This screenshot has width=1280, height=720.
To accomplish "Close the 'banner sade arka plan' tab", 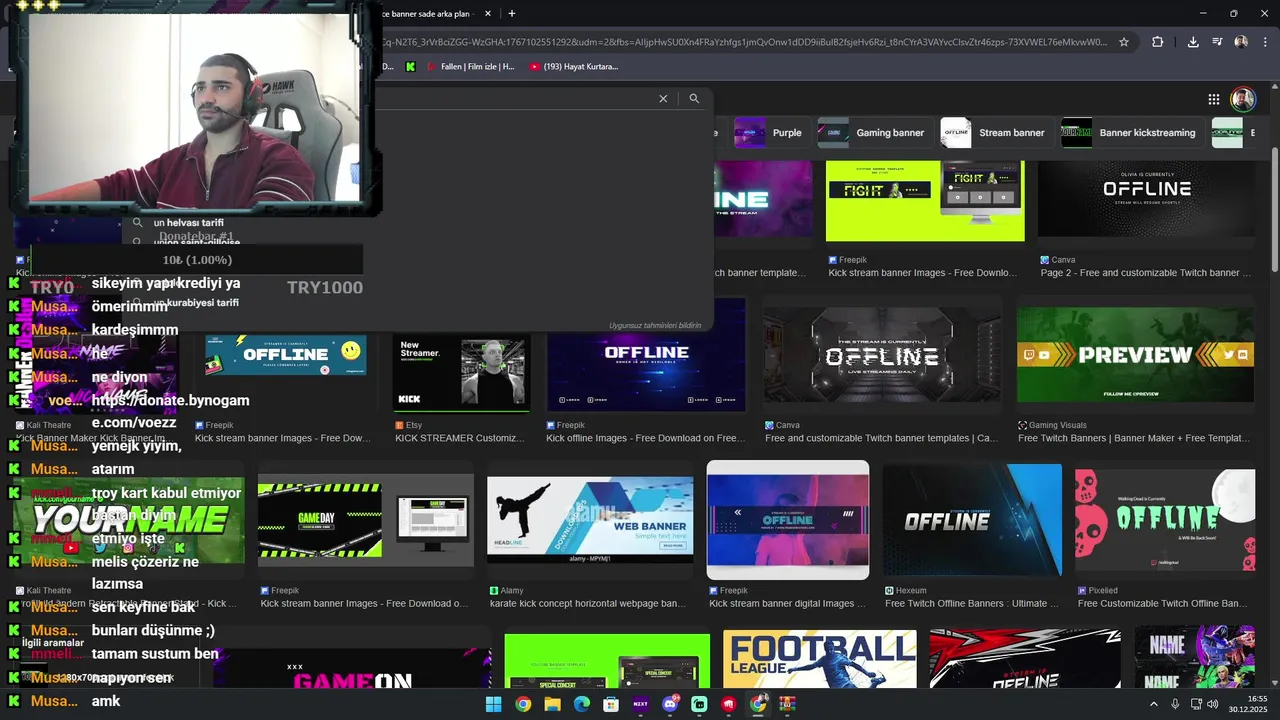I will [488, 14].
